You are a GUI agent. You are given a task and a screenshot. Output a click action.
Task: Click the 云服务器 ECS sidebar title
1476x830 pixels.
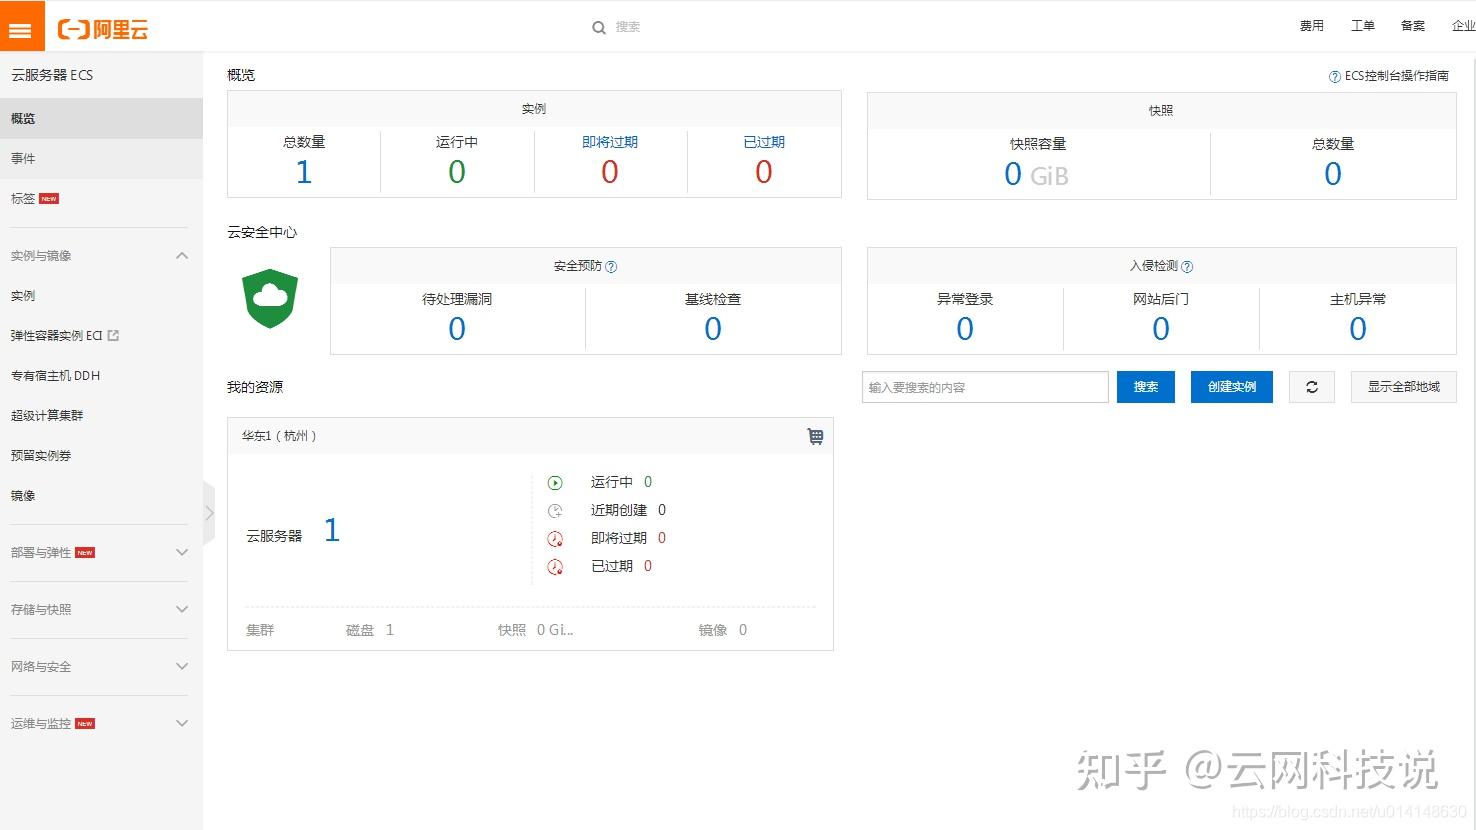click(52, 75)
